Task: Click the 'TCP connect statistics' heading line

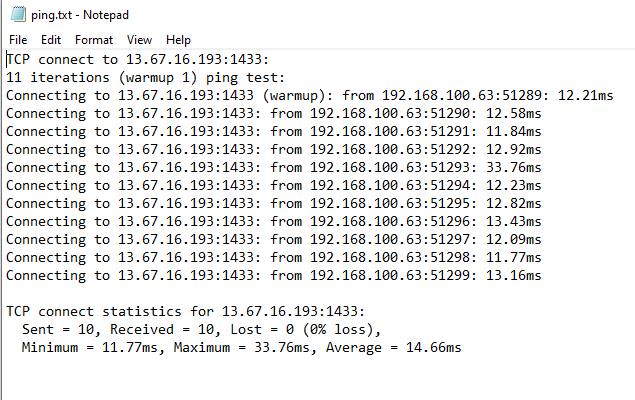Action: (x=185, y=311)
